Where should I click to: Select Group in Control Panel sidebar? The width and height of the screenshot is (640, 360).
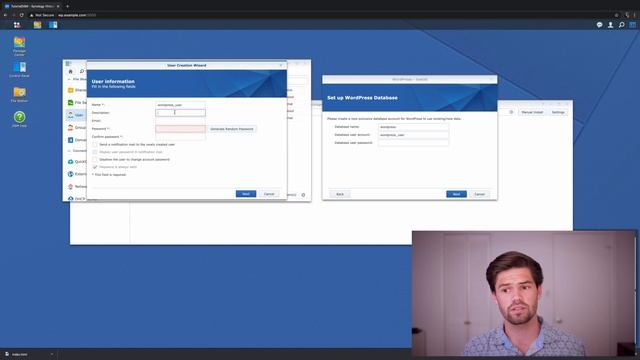pos(76,128)
